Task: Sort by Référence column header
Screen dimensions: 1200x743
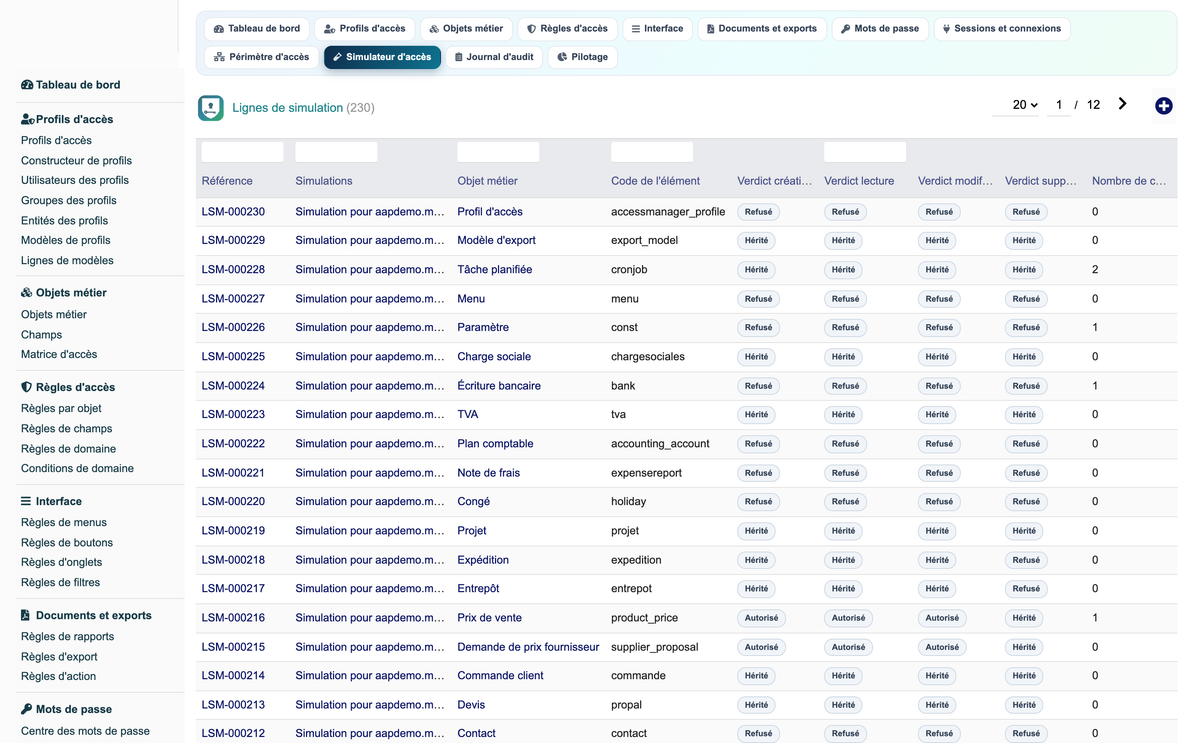Action: pos(227,181)
